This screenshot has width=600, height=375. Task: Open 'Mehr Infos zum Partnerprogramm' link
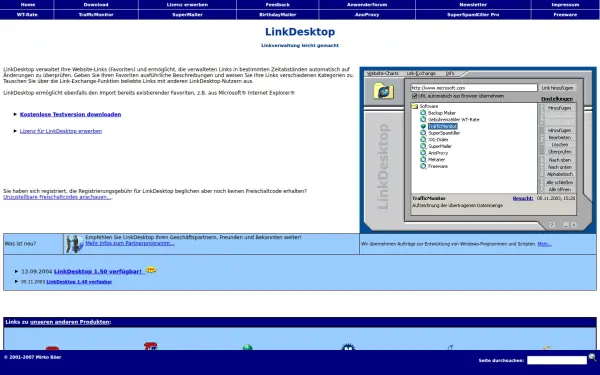pyautogui.click(x=130, y=243)
